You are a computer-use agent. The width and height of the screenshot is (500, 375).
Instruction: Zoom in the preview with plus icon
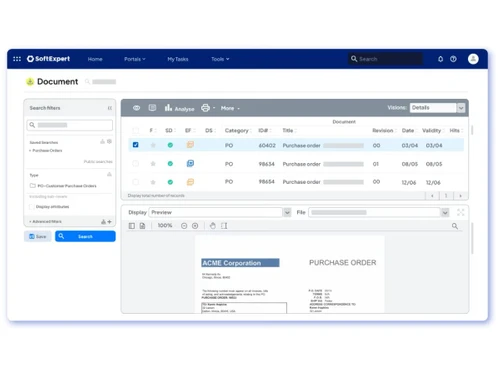tap(195, 226)
